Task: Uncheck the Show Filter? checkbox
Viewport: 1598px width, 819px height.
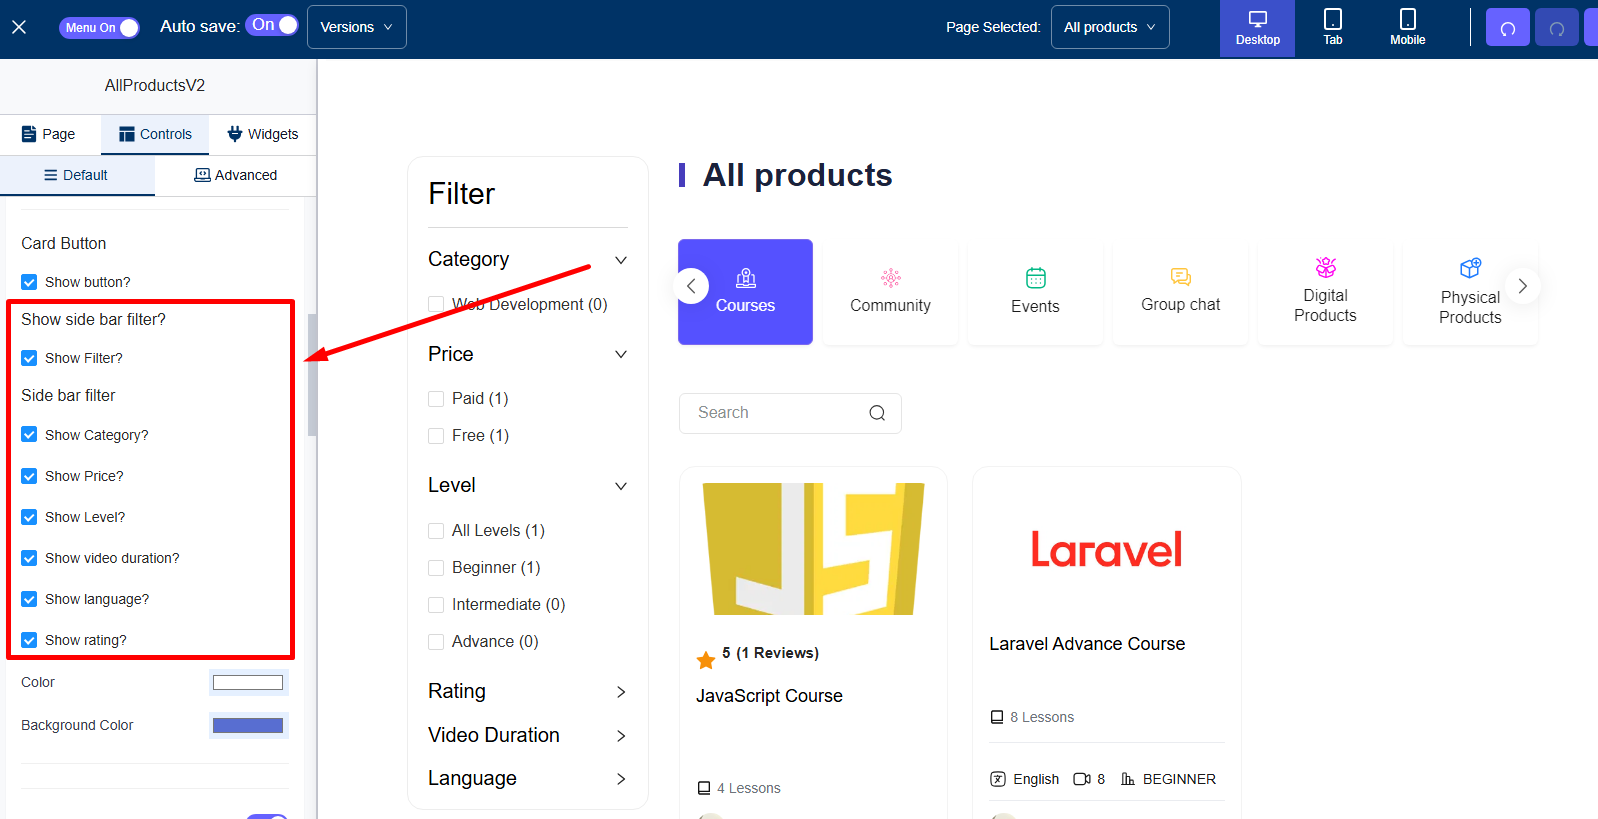Action: tap(30, 358)
